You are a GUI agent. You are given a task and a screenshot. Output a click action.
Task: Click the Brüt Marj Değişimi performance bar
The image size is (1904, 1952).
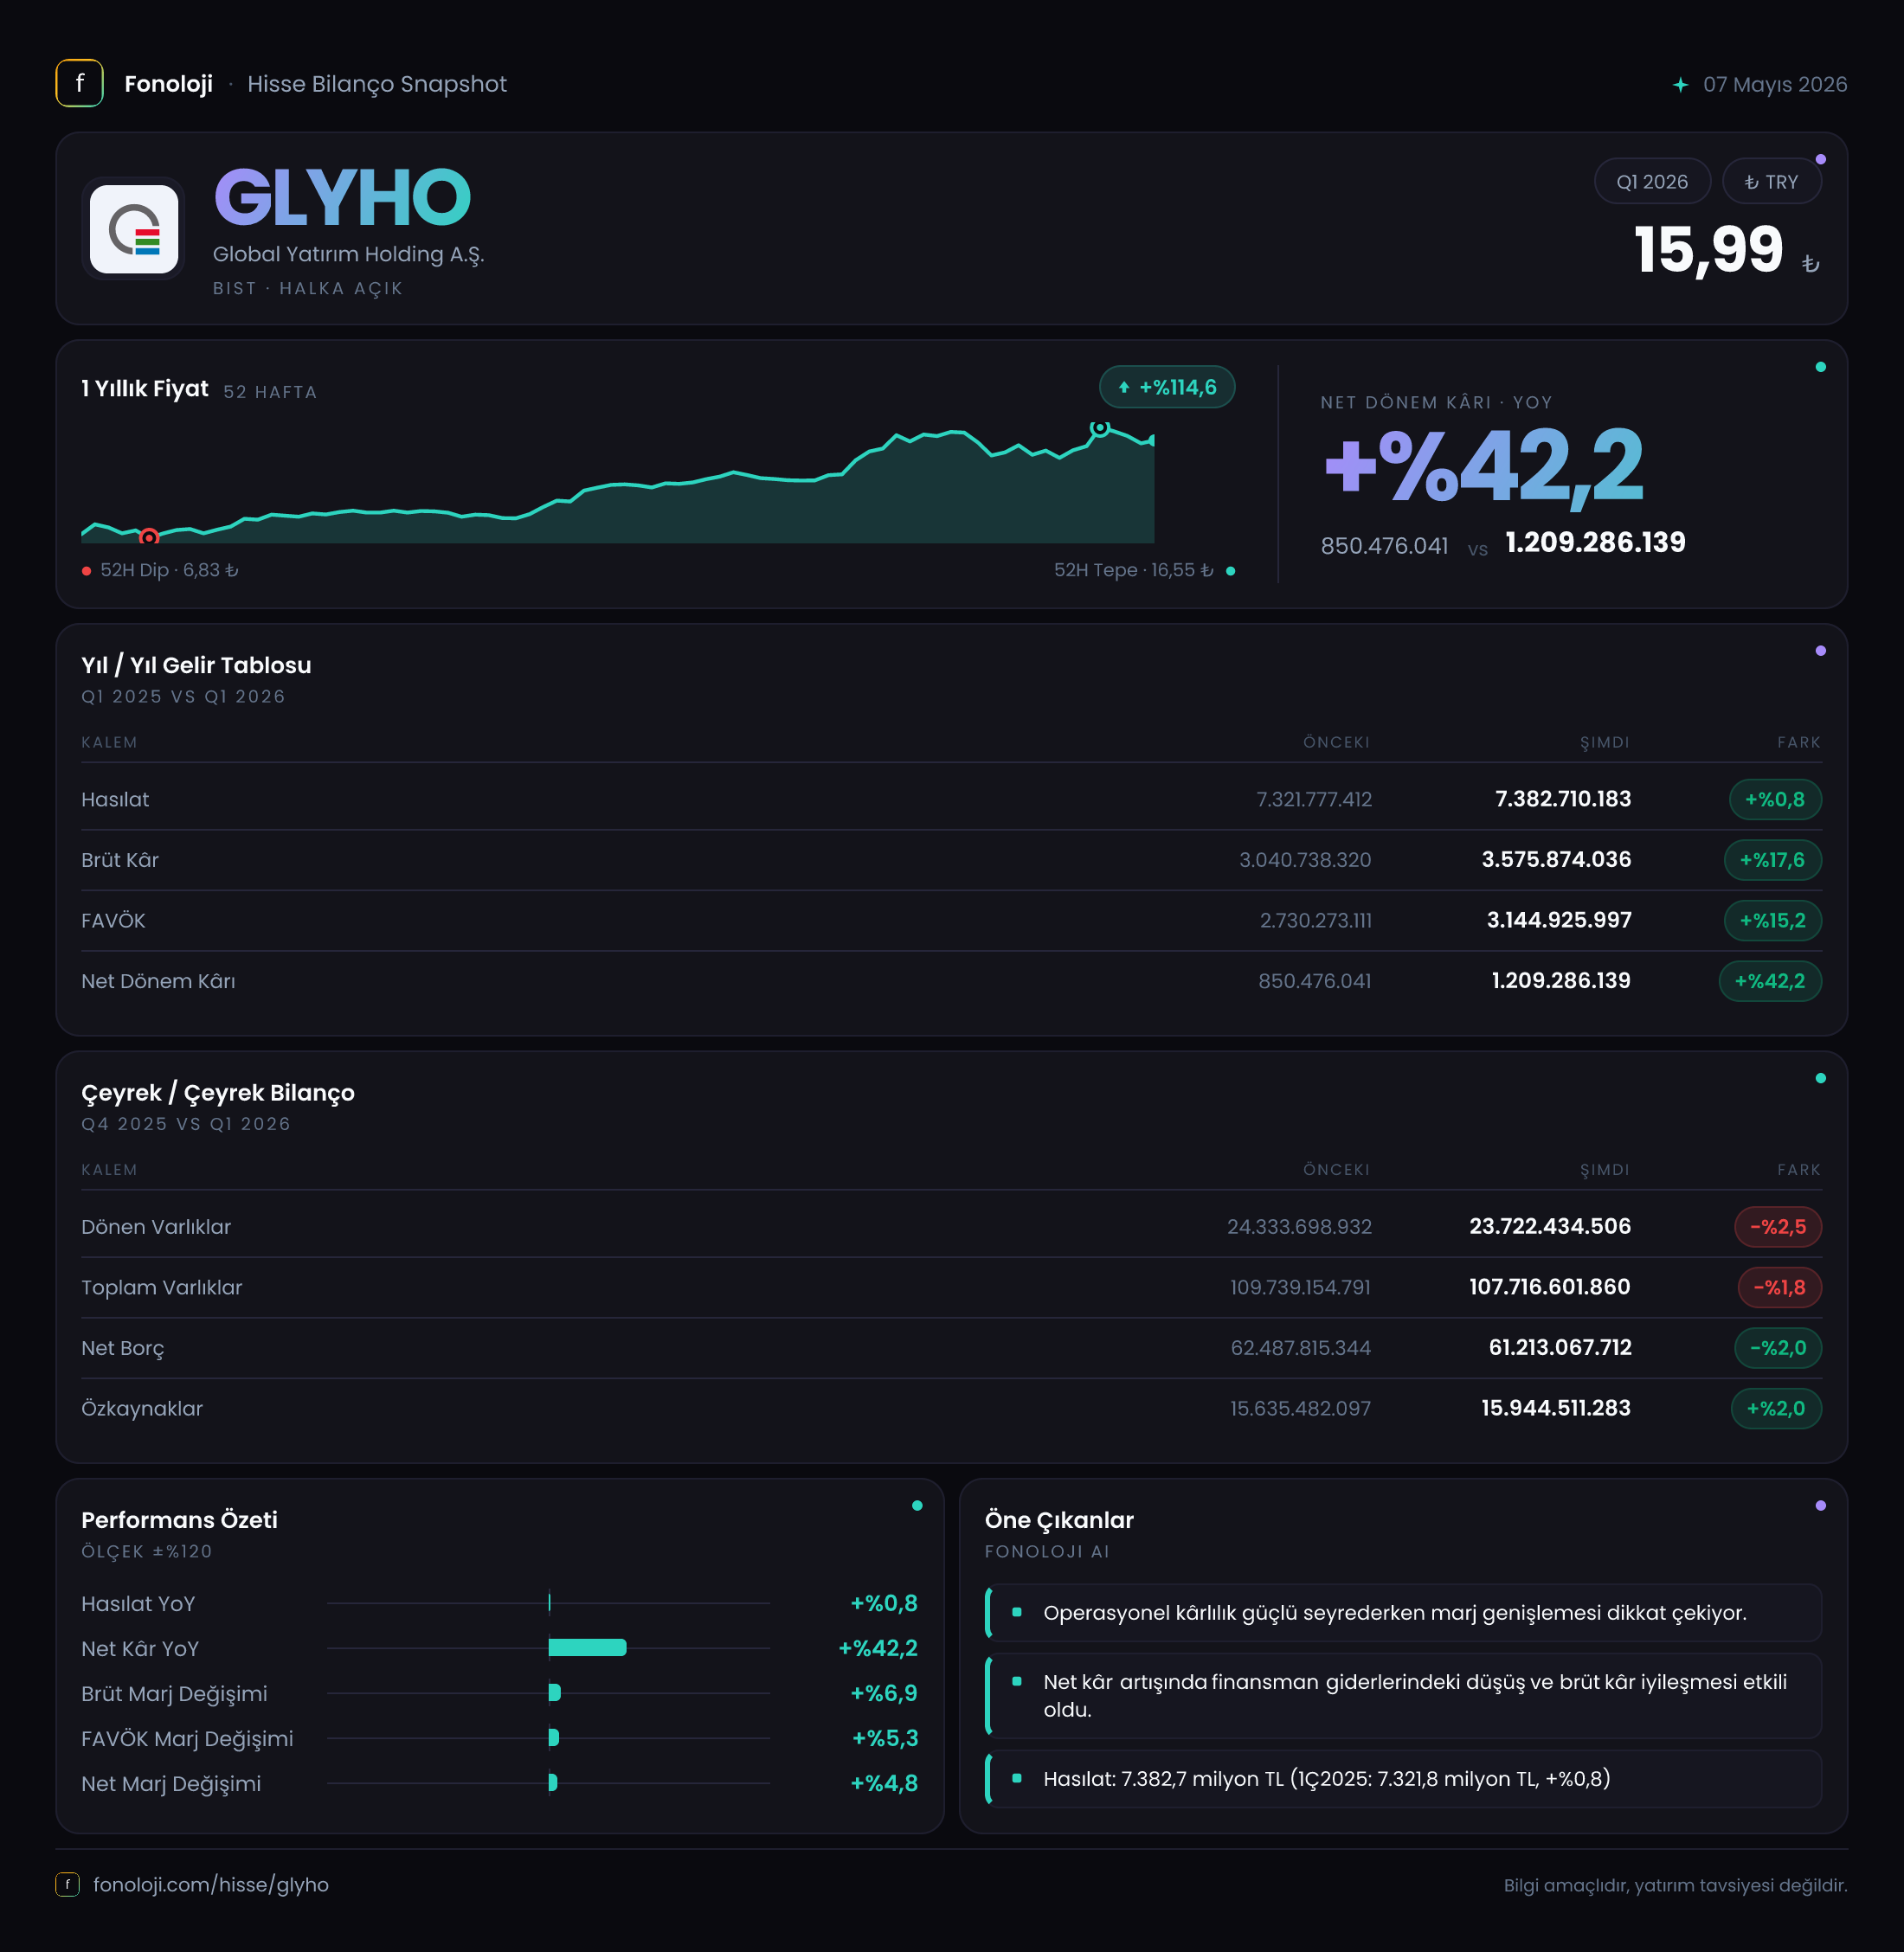tap(555, 1692)
